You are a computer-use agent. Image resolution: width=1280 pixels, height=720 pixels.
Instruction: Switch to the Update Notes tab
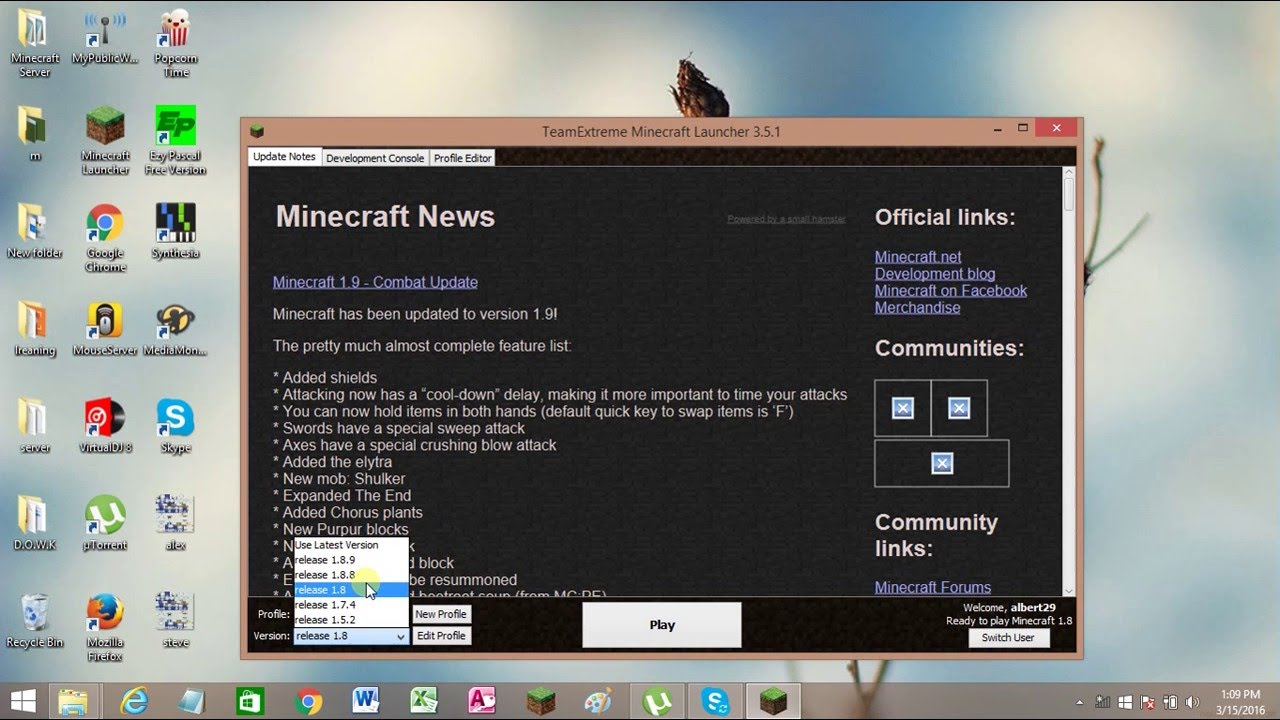284,157
